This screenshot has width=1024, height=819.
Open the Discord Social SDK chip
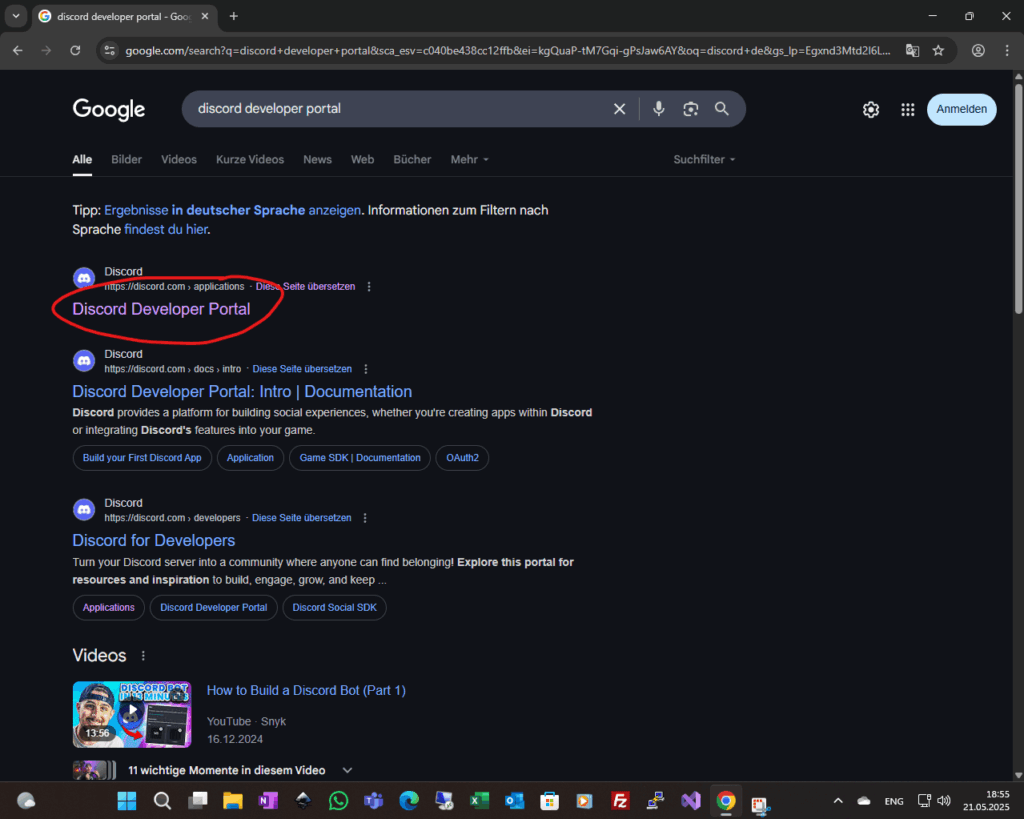point(334,607)
